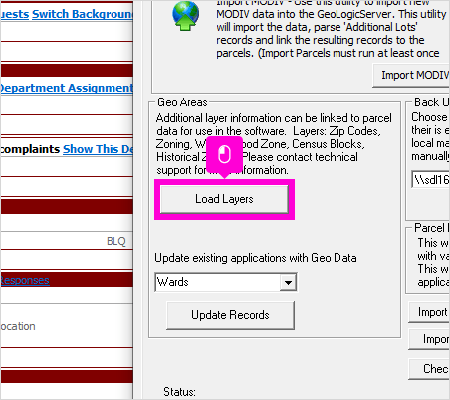Click the Update Records button

pos(230,315)
